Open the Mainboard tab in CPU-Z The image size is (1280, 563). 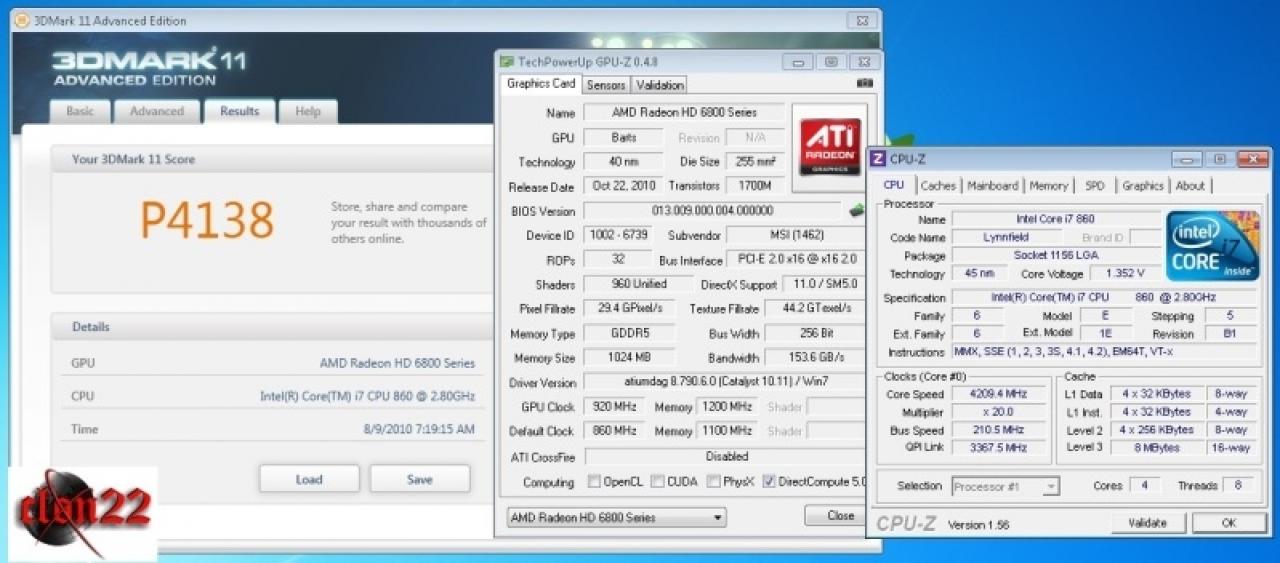[x=993, y=185]
